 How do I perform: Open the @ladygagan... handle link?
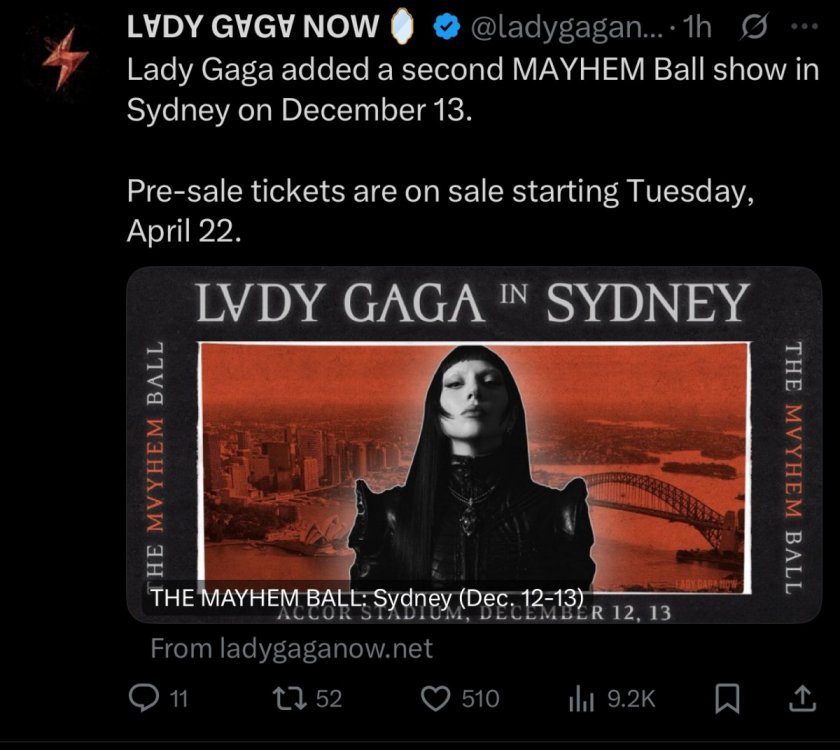click(x=559, y=27)
